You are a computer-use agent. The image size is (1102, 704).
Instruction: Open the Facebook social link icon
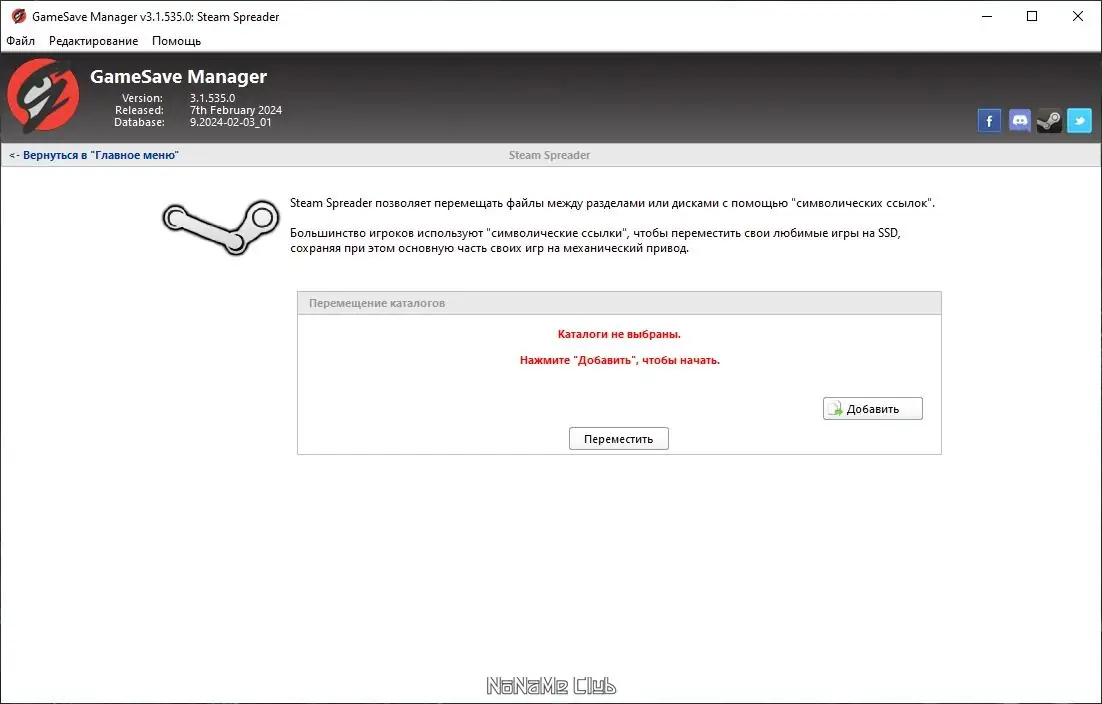click(x=989, y=121)
